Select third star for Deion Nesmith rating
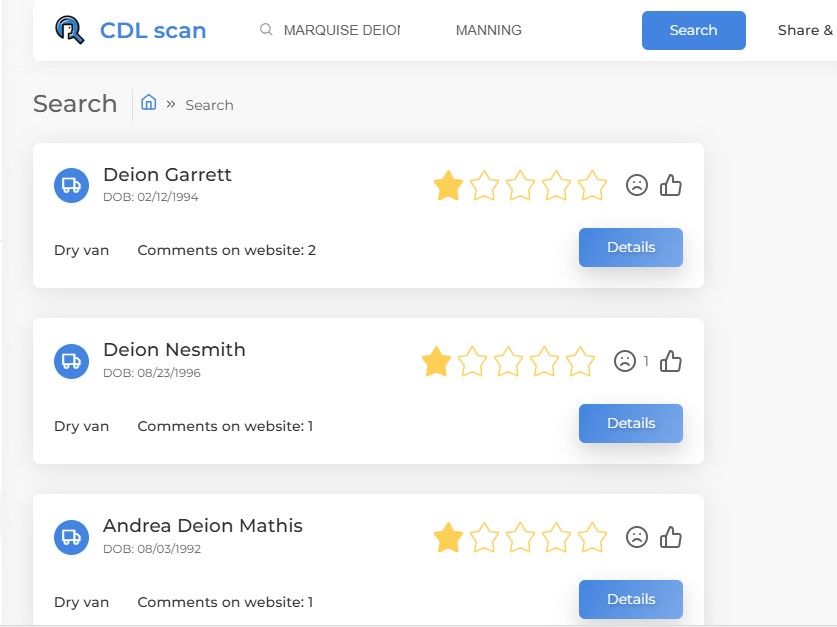This screenshot has height=627, width=837. (508, 361)
